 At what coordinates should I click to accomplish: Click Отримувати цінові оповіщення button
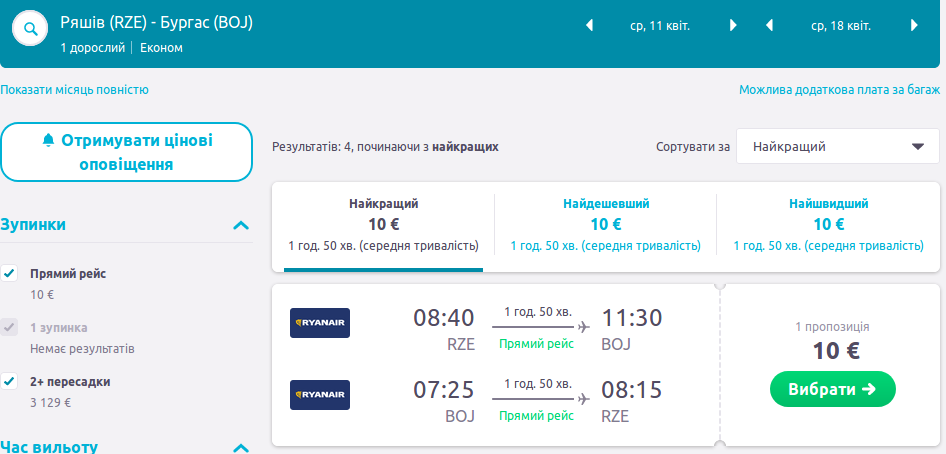pos(126,152)
